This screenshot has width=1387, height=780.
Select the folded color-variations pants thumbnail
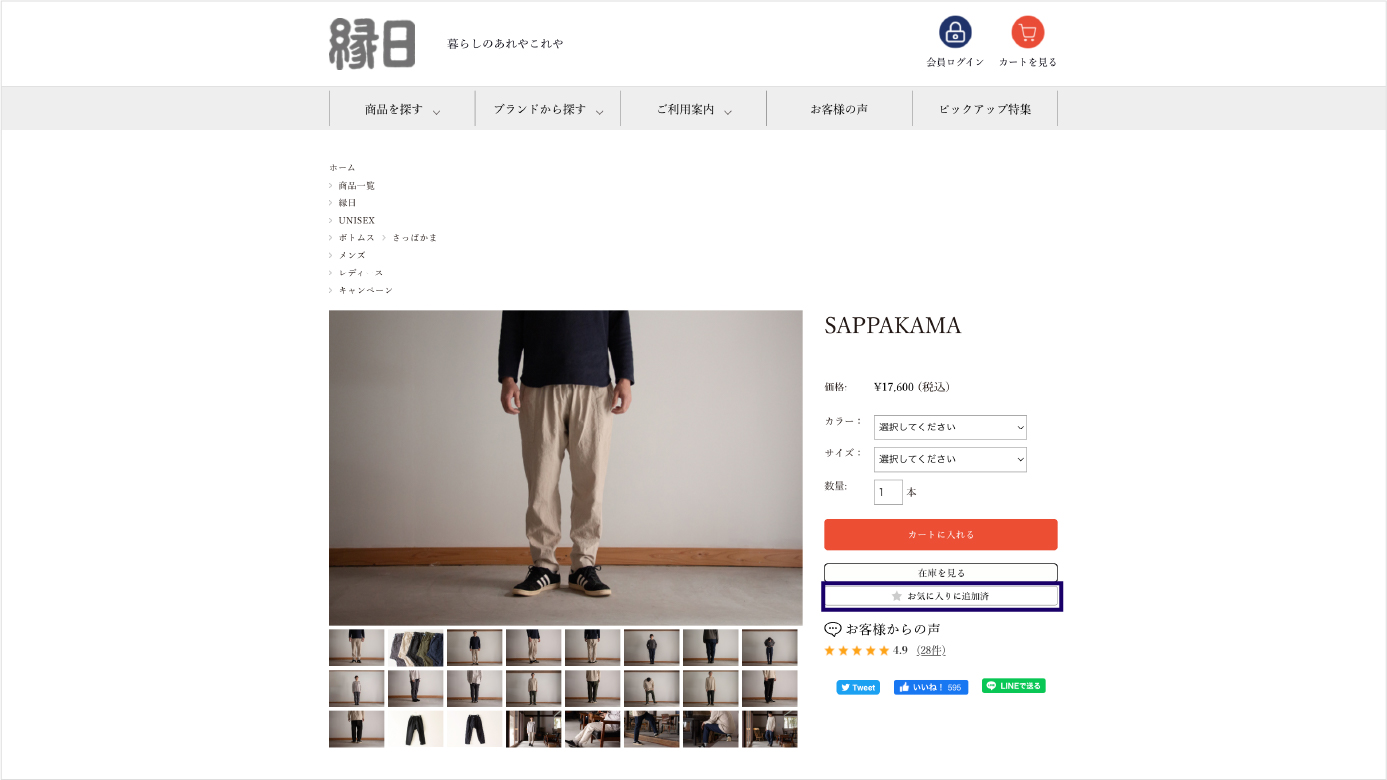pyautogui.click(x=416, y=647)
